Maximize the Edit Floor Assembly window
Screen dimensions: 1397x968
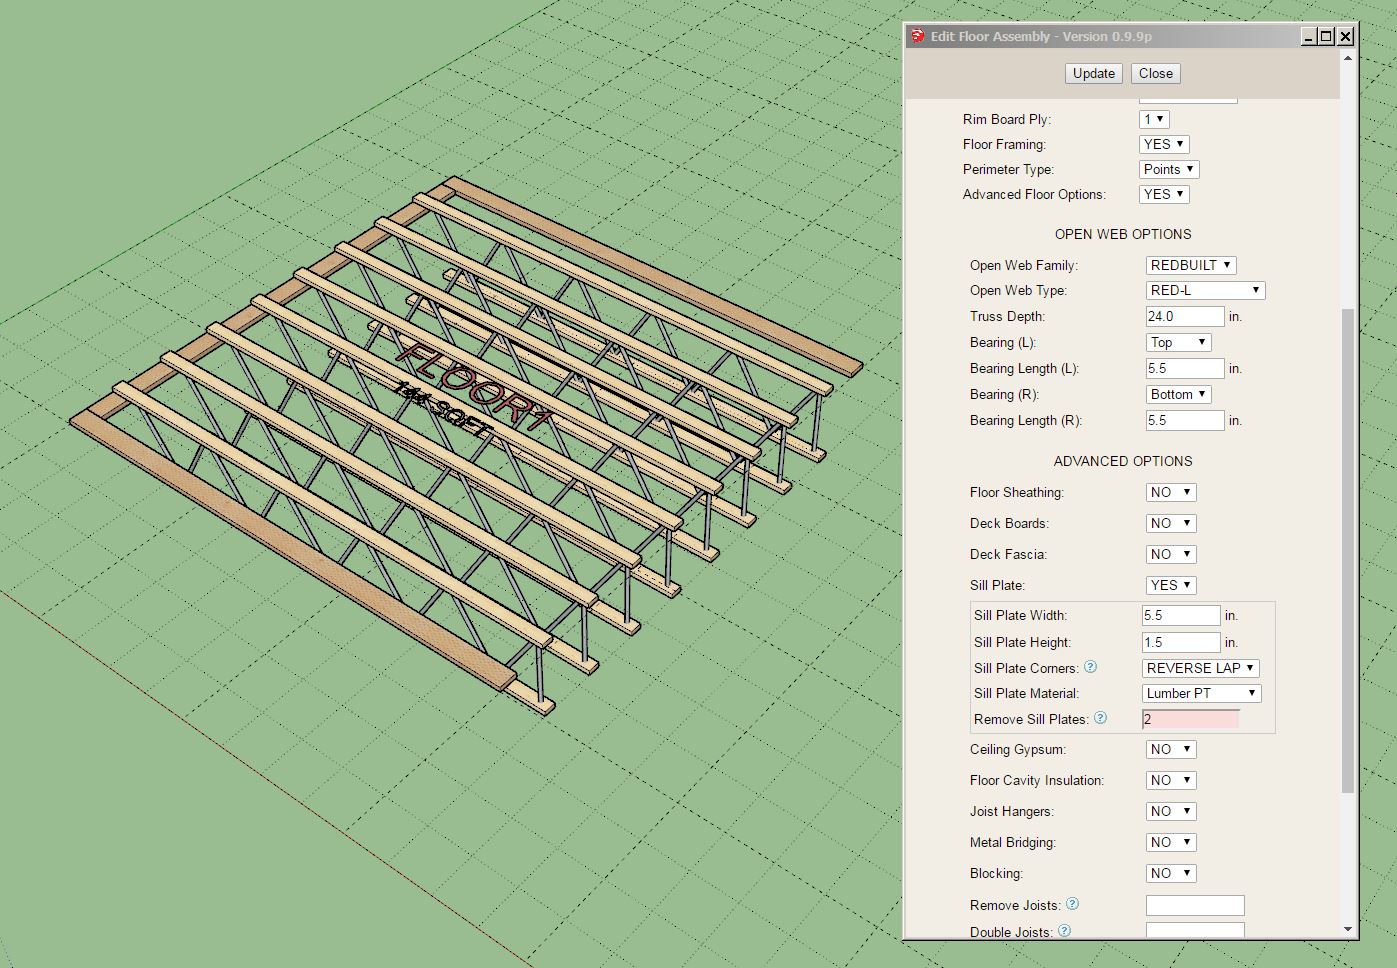(x=1326, y=36)
